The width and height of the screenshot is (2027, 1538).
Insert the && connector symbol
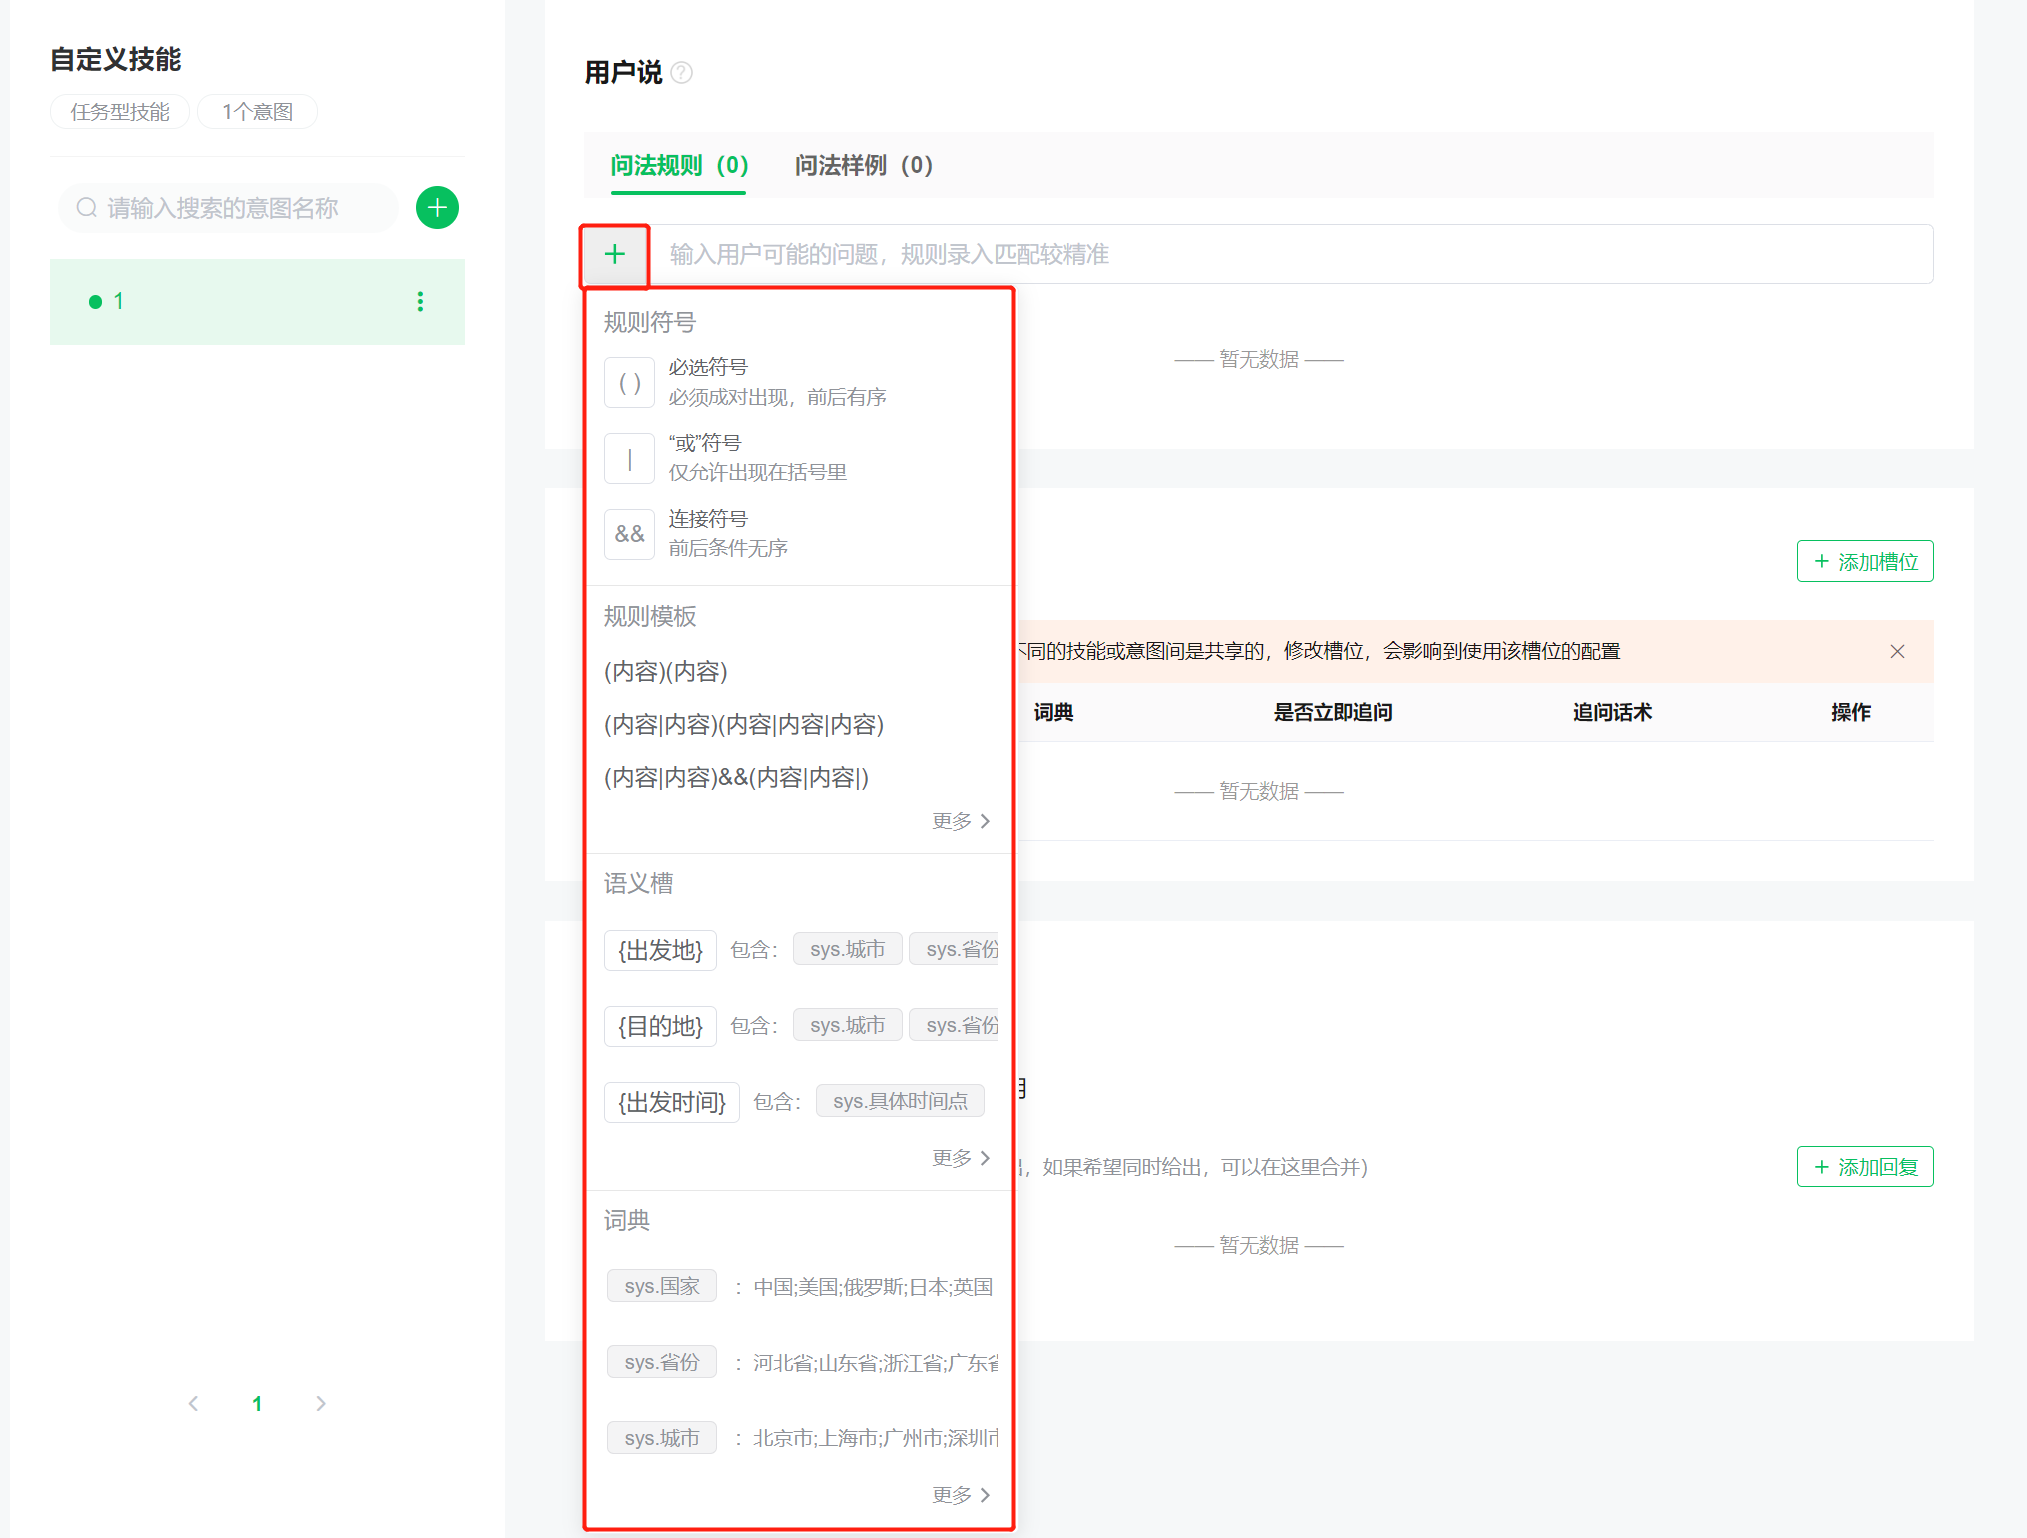(629, 534)
